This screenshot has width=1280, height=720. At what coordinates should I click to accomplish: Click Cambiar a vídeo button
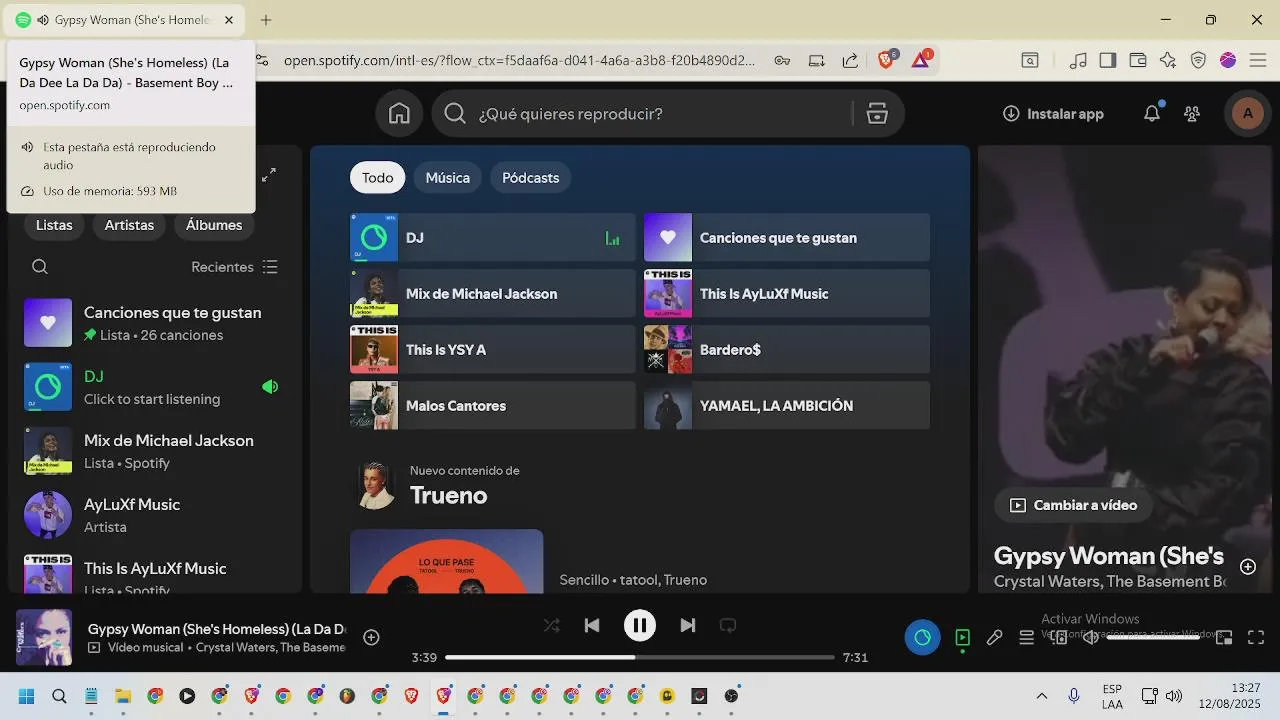[1073, 505]
